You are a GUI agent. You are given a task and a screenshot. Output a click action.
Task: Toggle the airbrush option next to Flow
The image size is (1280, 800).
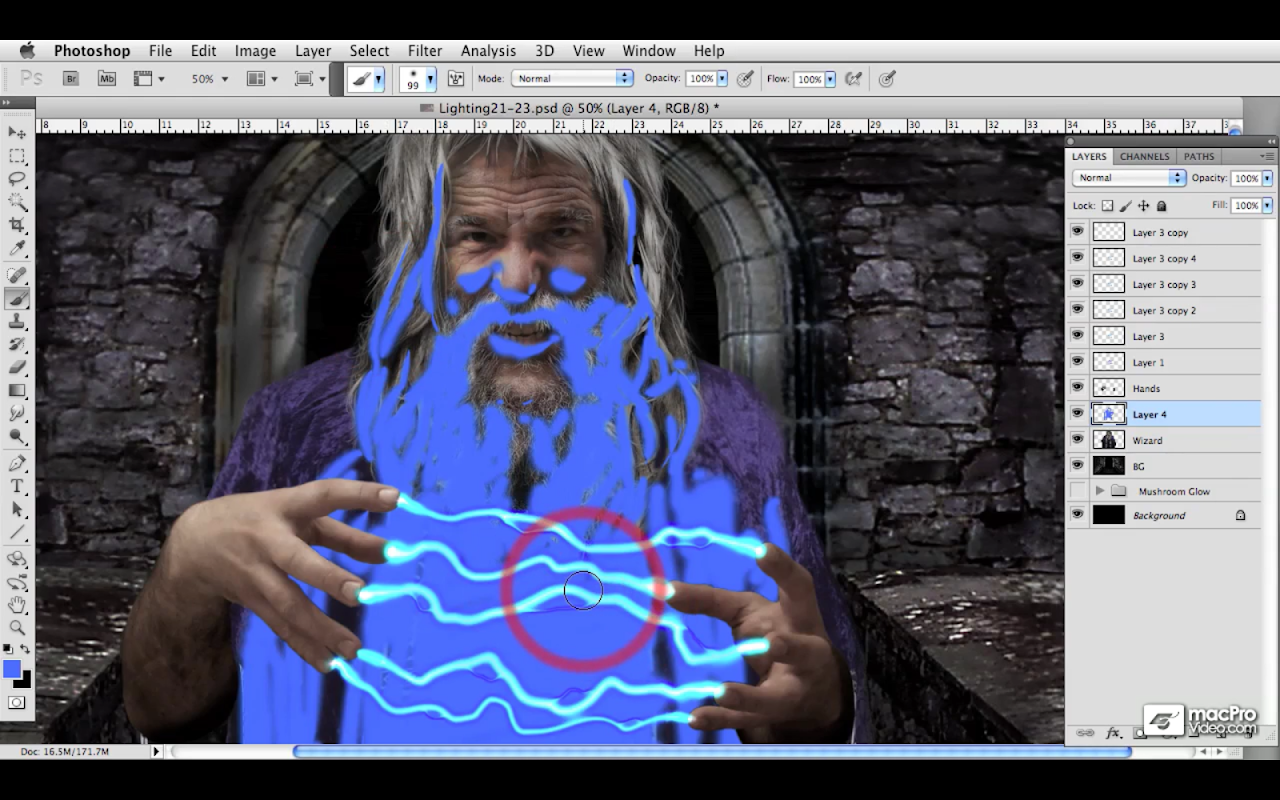tap(853, 78)
